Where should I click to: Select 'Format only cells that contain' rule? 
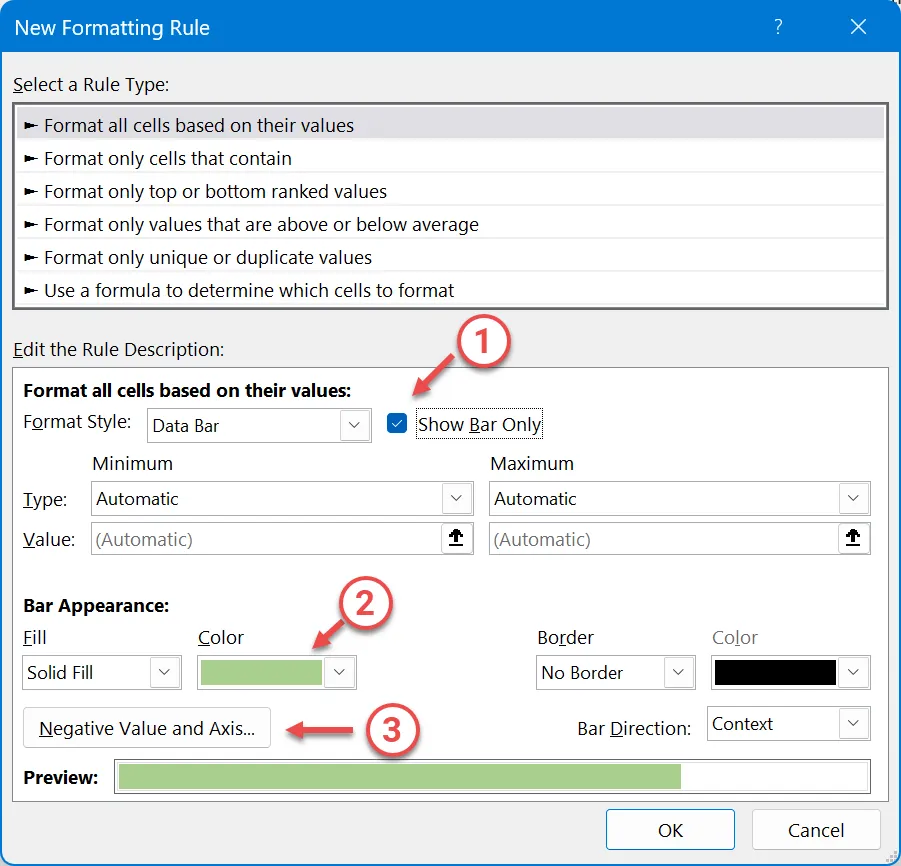[x=168, y=158]
